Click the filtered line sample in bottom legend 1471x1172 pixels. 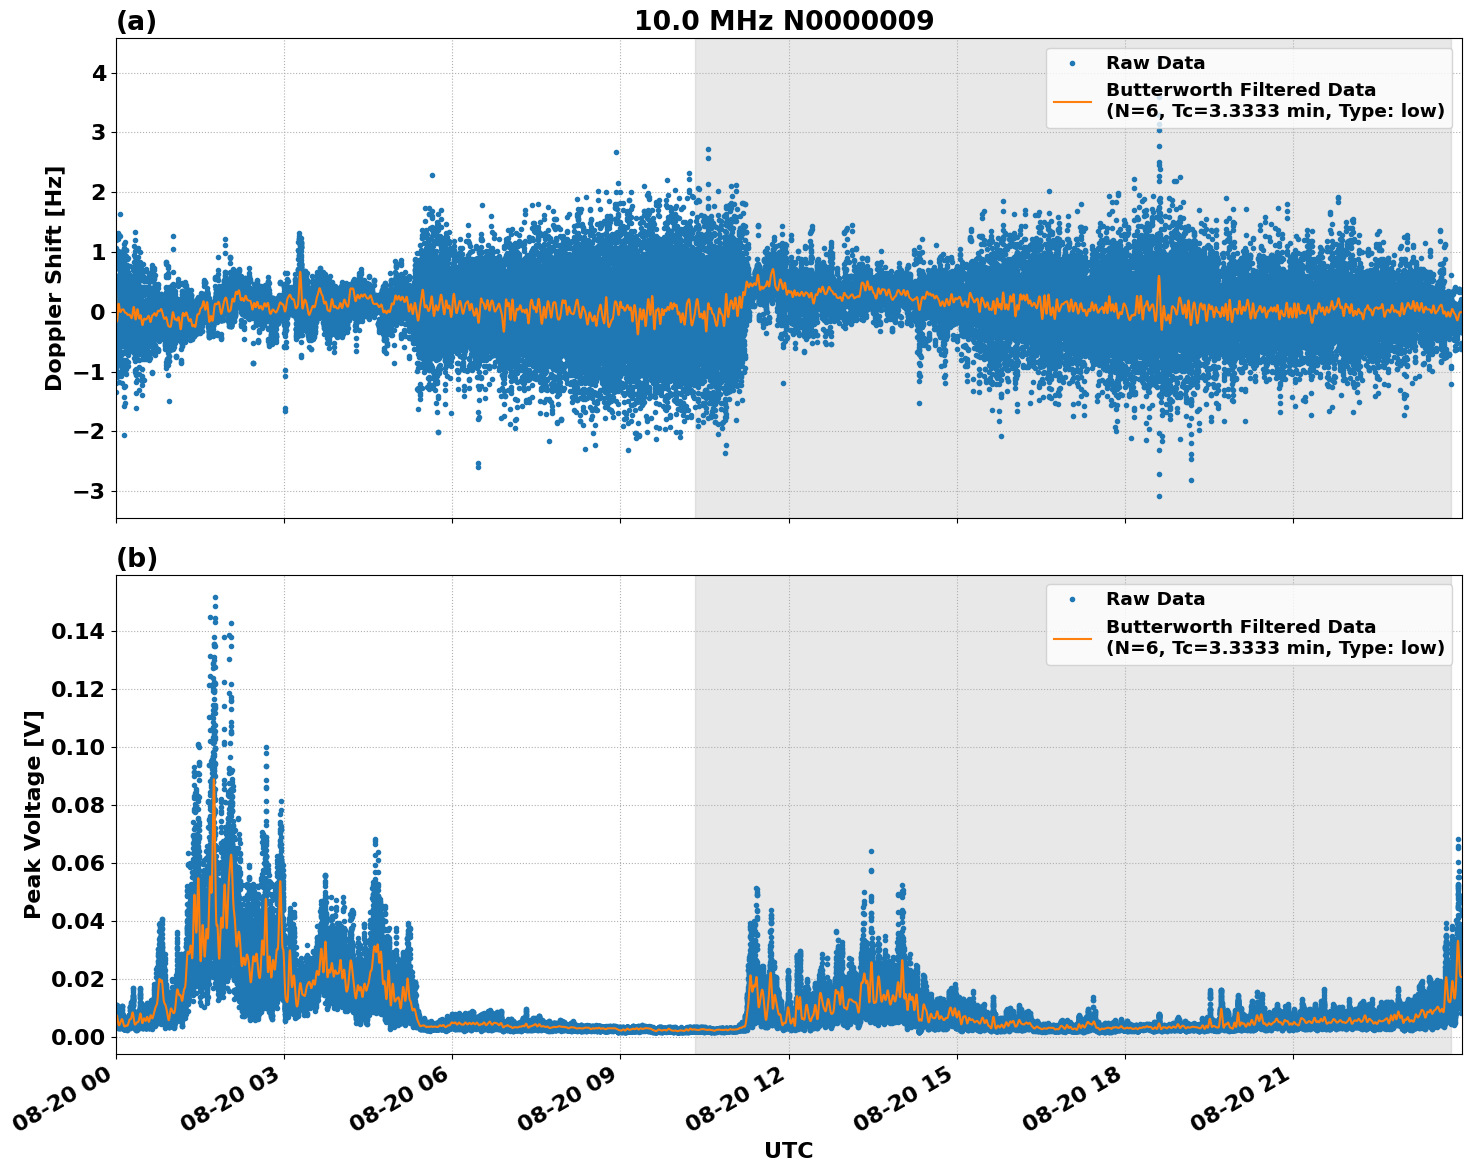1075,640
